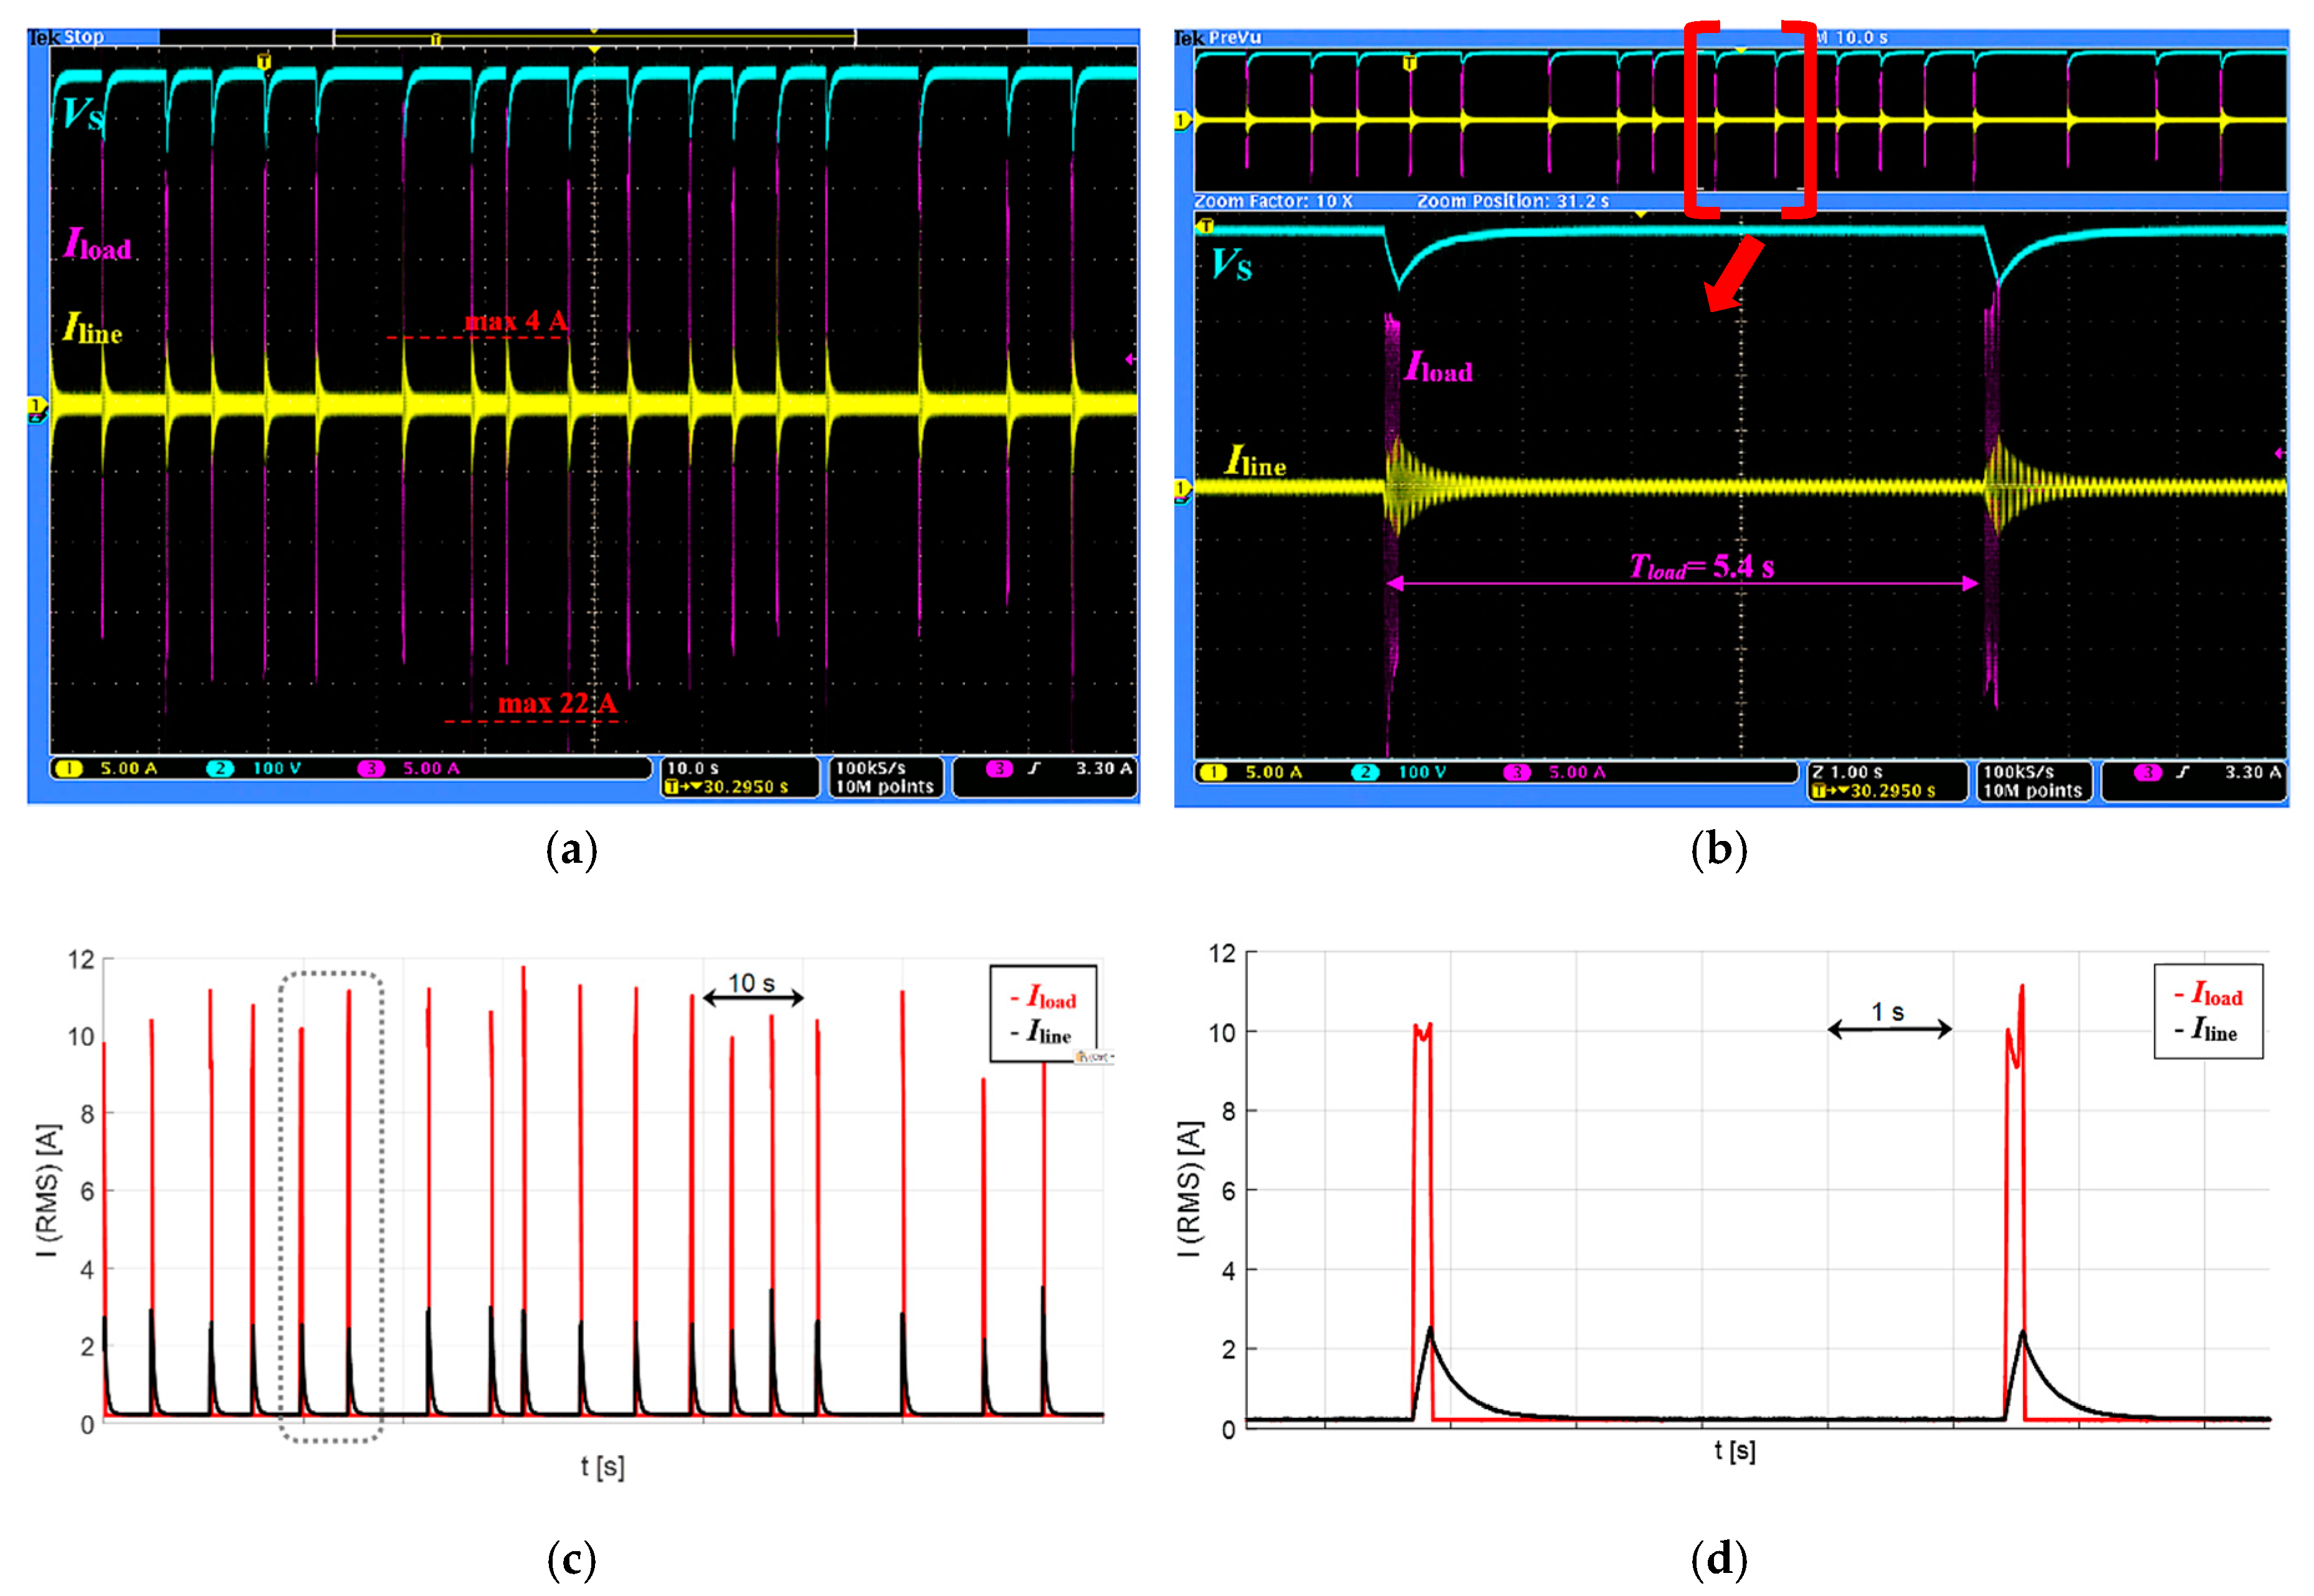2314x1596 pixels.
Task: Click the magenta 'Iload' label in panel (a)
Action: pyautogui.click(x=97, y=245)
